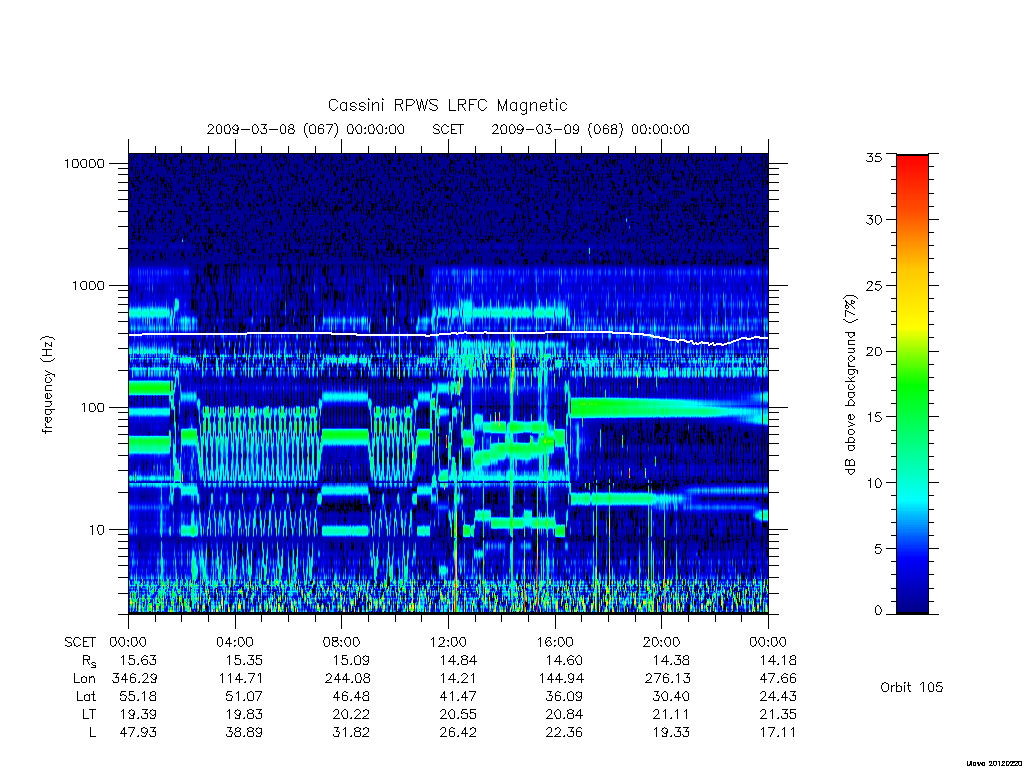The image size is (1024, 768).
Task: Click the plot title 'Cassini RPWS LRFC Magnetic'
Action: (447, 105)
